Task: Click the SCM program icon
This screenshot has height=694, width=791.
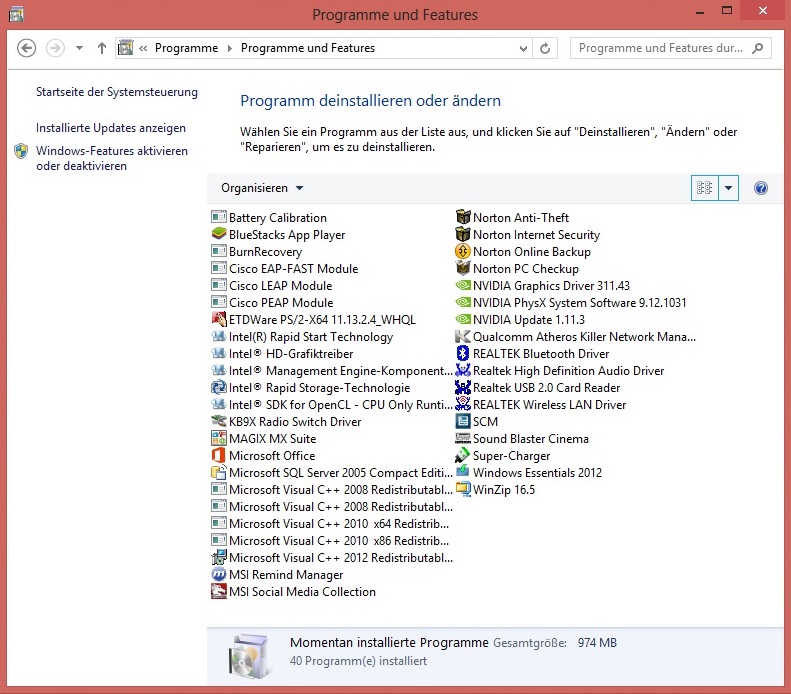Action: coord(463,421)
